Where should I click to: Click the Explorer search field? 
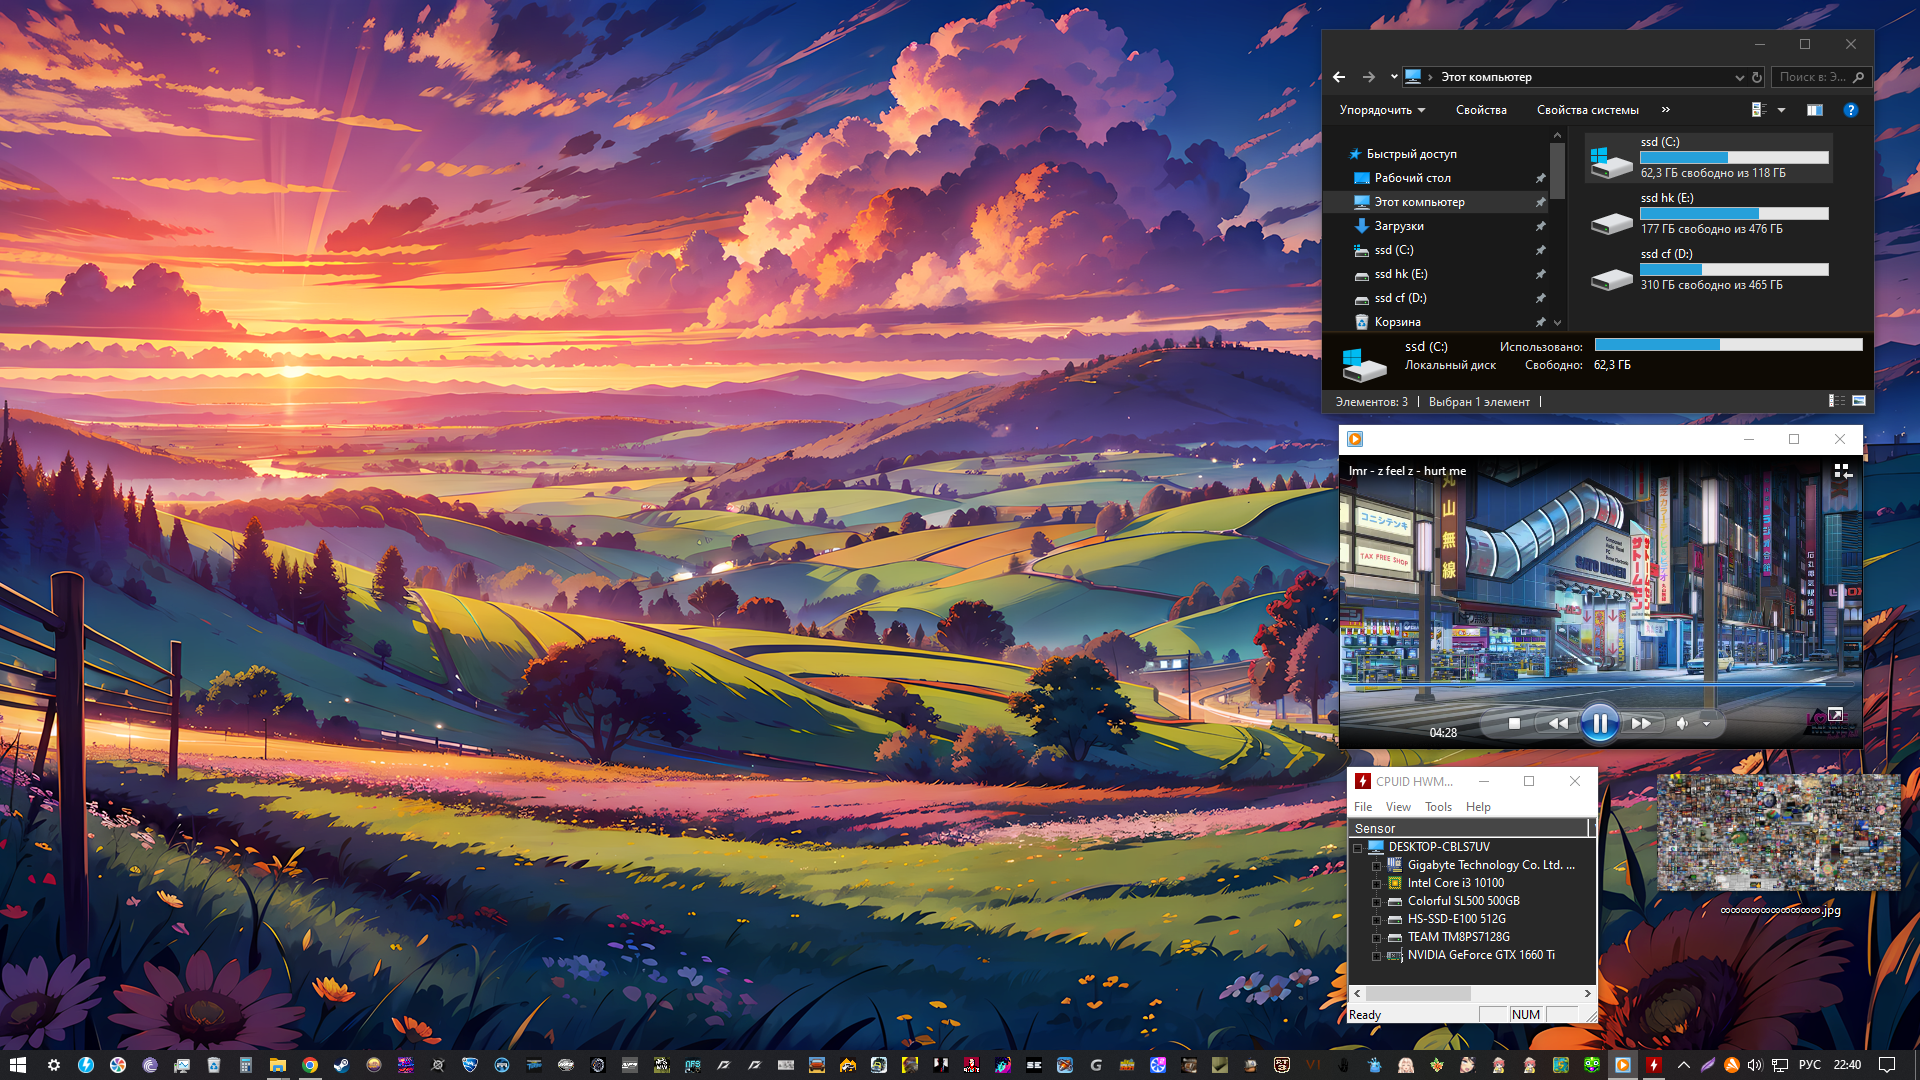click(1820, 77)
